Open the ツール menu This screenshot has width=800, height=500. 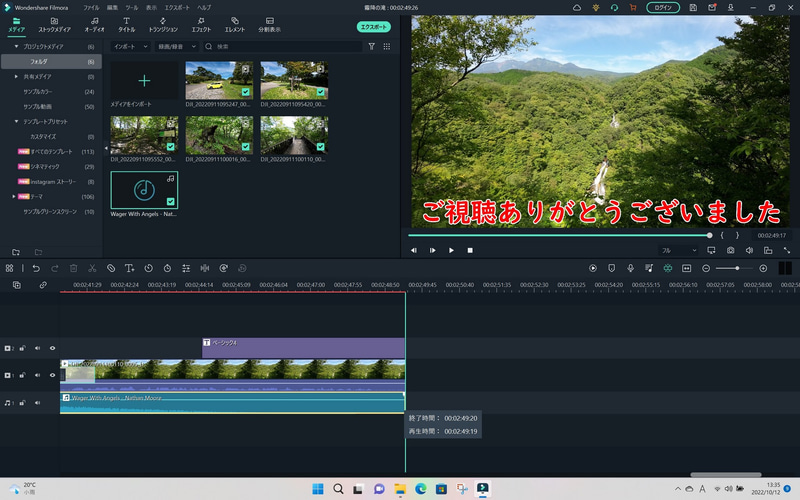[132, 8]
